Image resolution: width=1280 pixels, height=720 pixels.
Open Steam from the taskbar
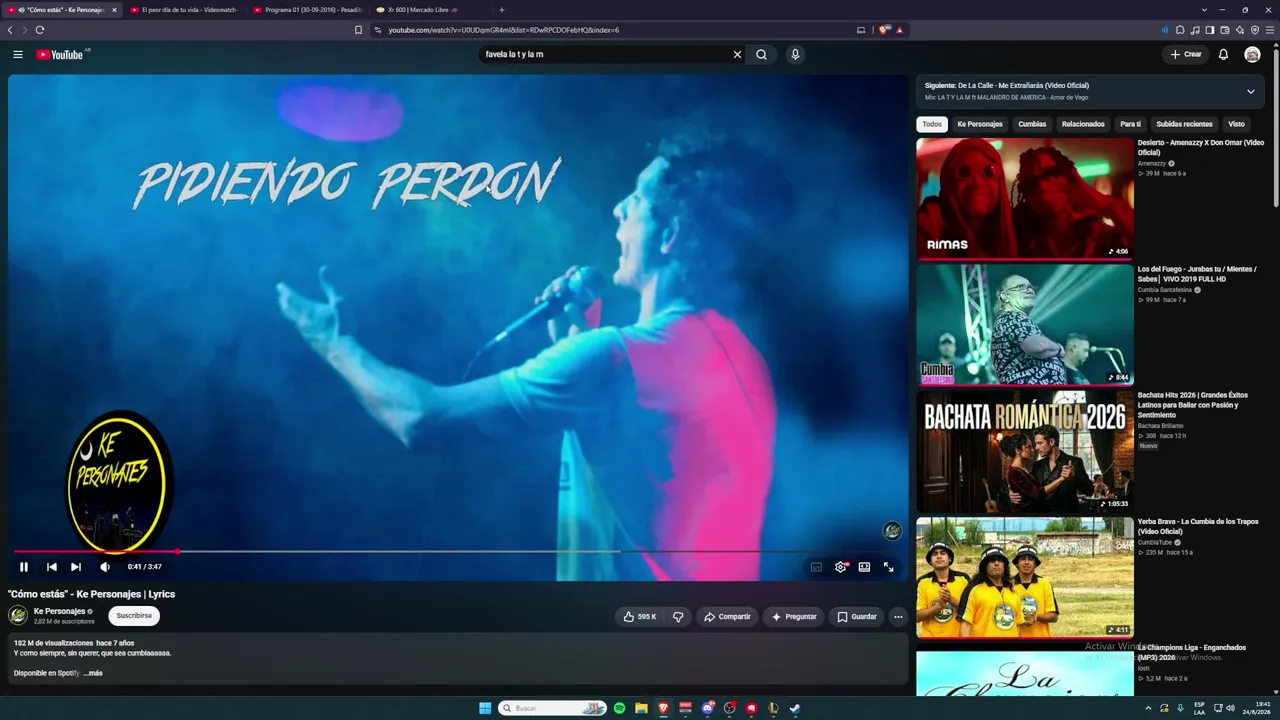tap(795, 708)
